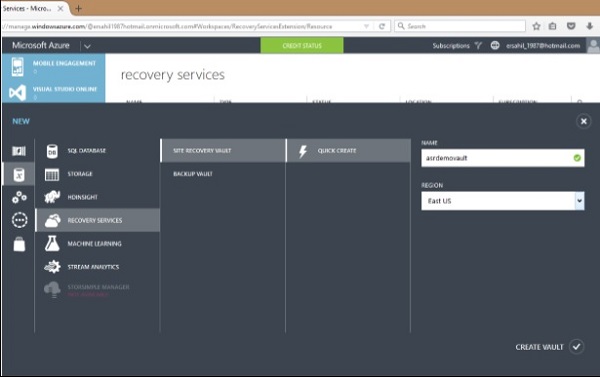Click the NEW panel heading

pyautogui.click(x=21, y=121)
